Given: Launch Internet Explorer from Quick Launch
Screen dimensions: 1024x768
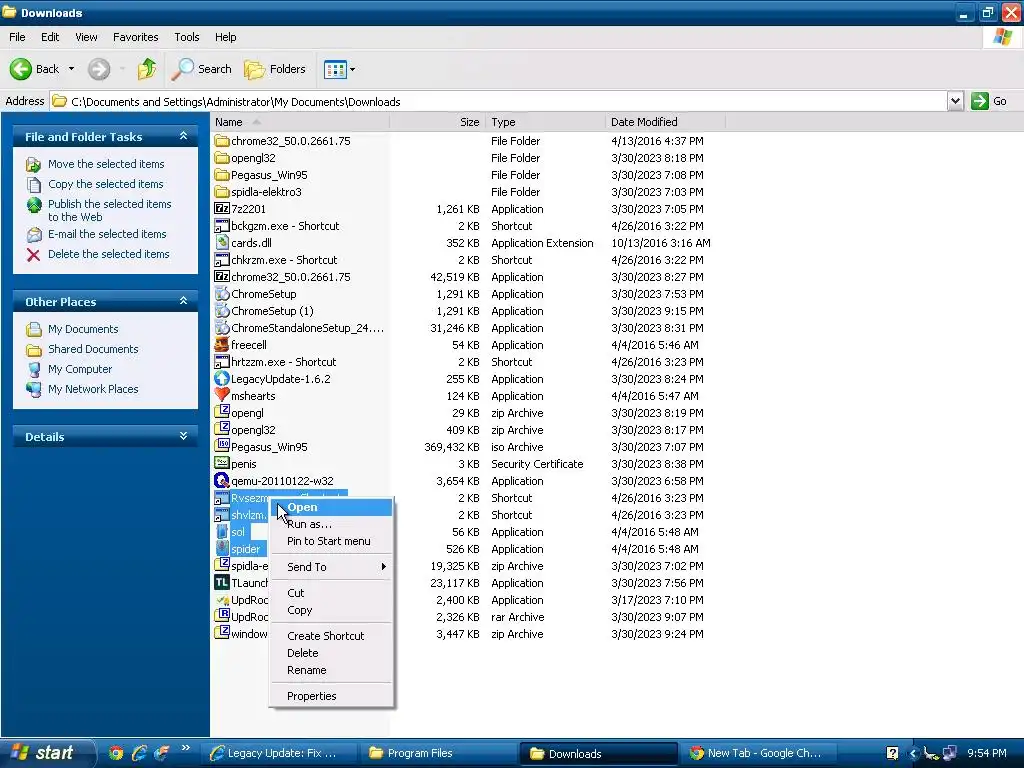Looking at the screenshot, I should 138,753.
